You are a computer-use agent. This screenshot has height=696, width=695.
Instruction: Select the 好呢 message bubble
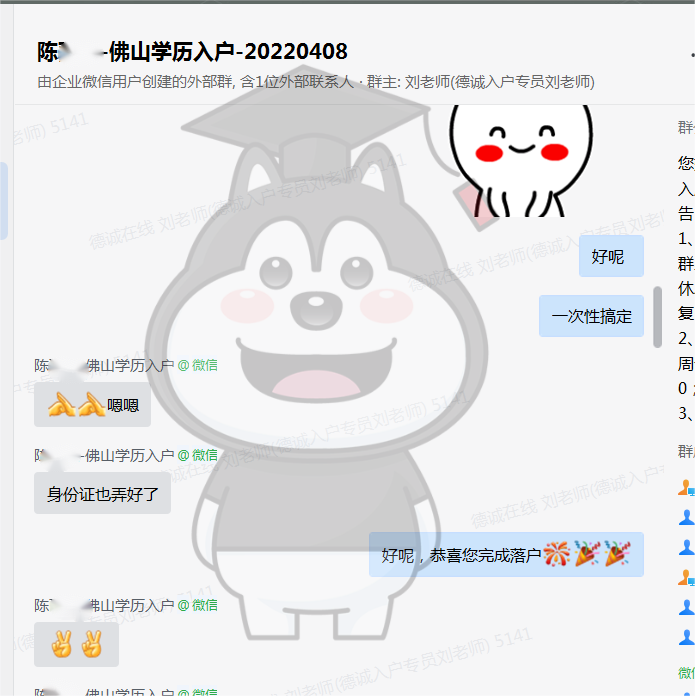pos(611,256)
